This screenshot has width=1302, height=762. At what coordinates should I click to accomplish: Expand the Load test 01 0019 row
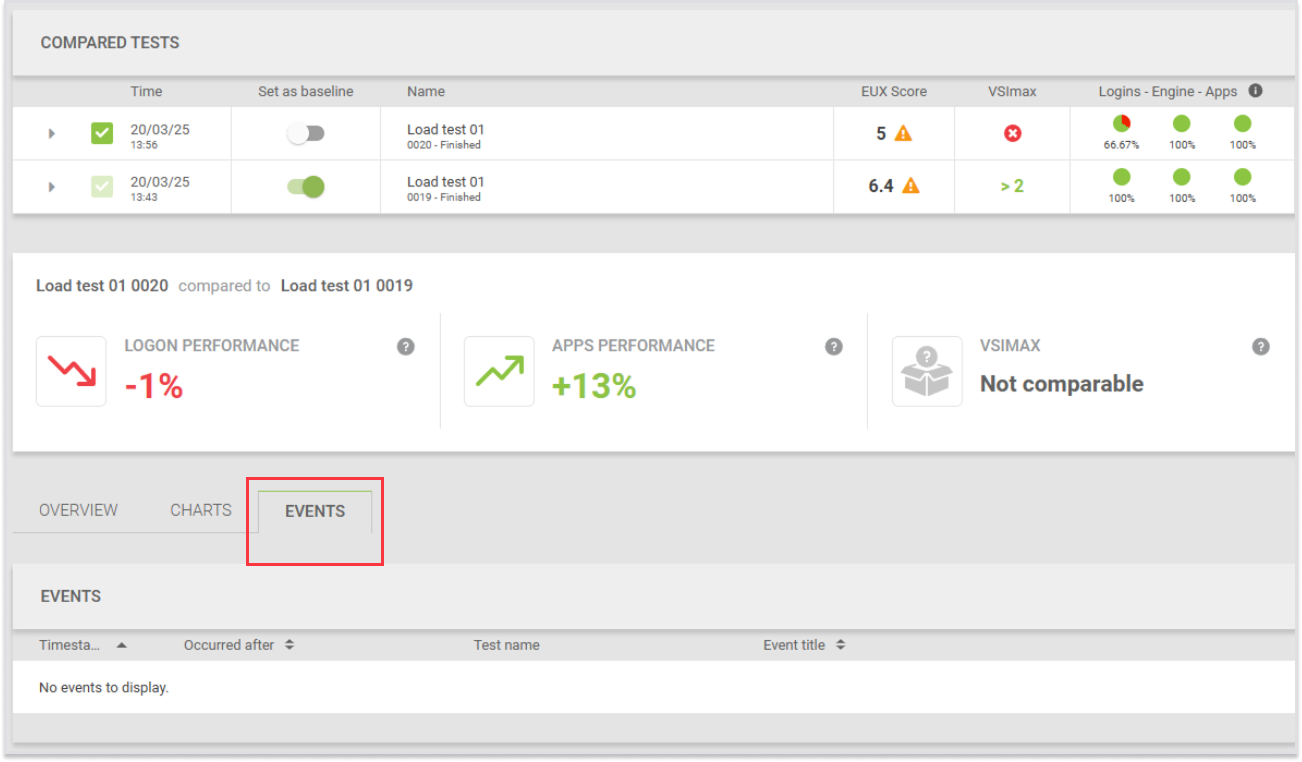(52, 186)
